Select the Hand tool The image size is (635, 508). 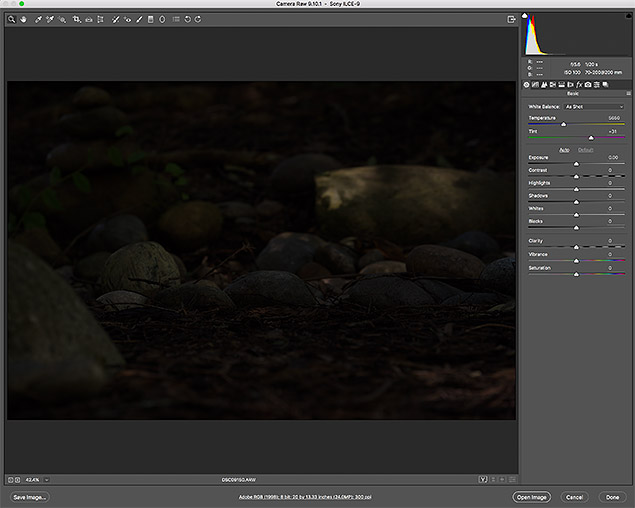tap(22, 19)
